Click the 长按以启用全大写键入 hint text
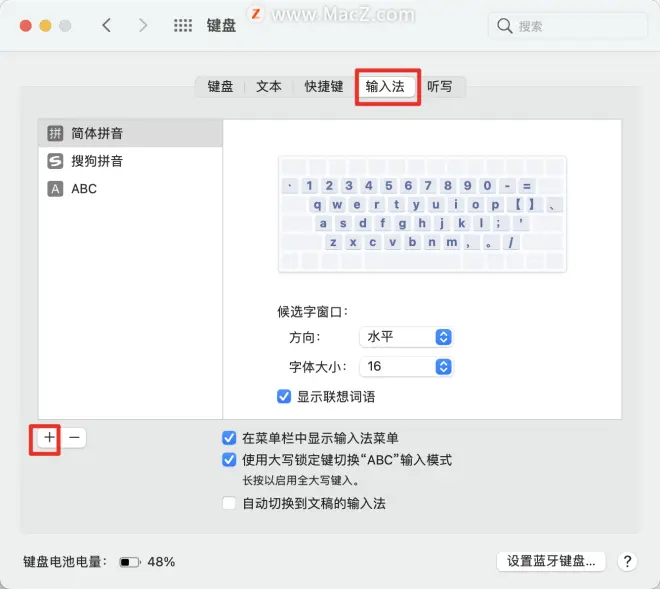 click(300, 480)
